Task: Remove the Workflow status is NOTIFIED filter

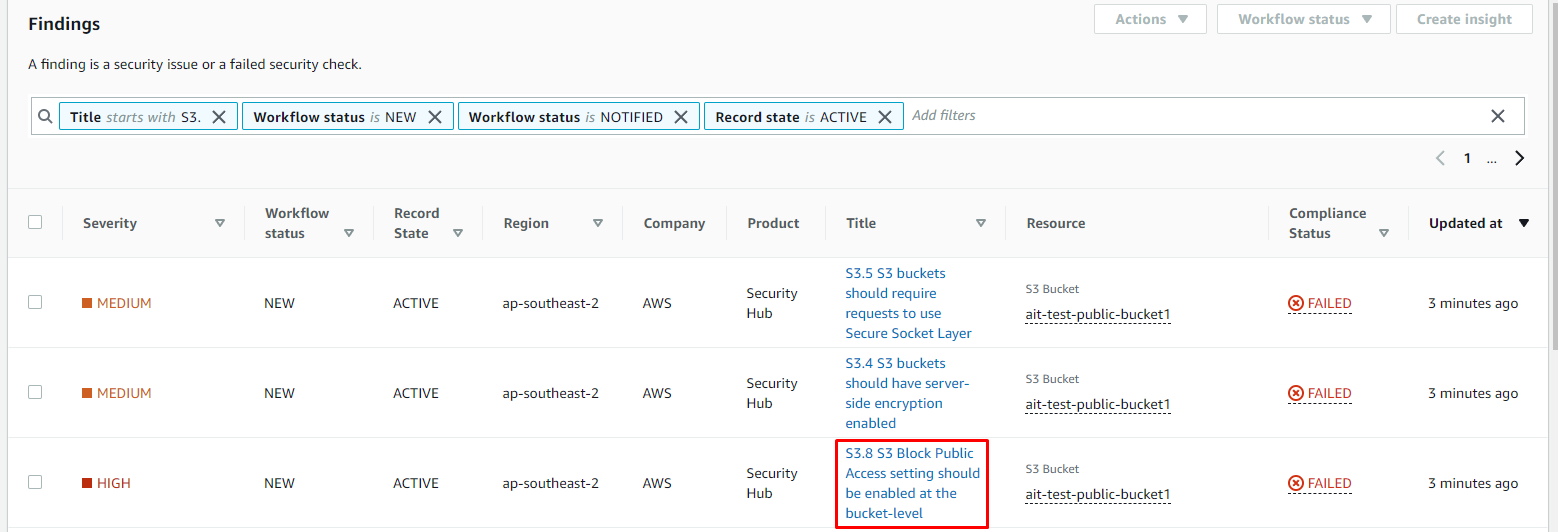Action: (x=680, y=117)
